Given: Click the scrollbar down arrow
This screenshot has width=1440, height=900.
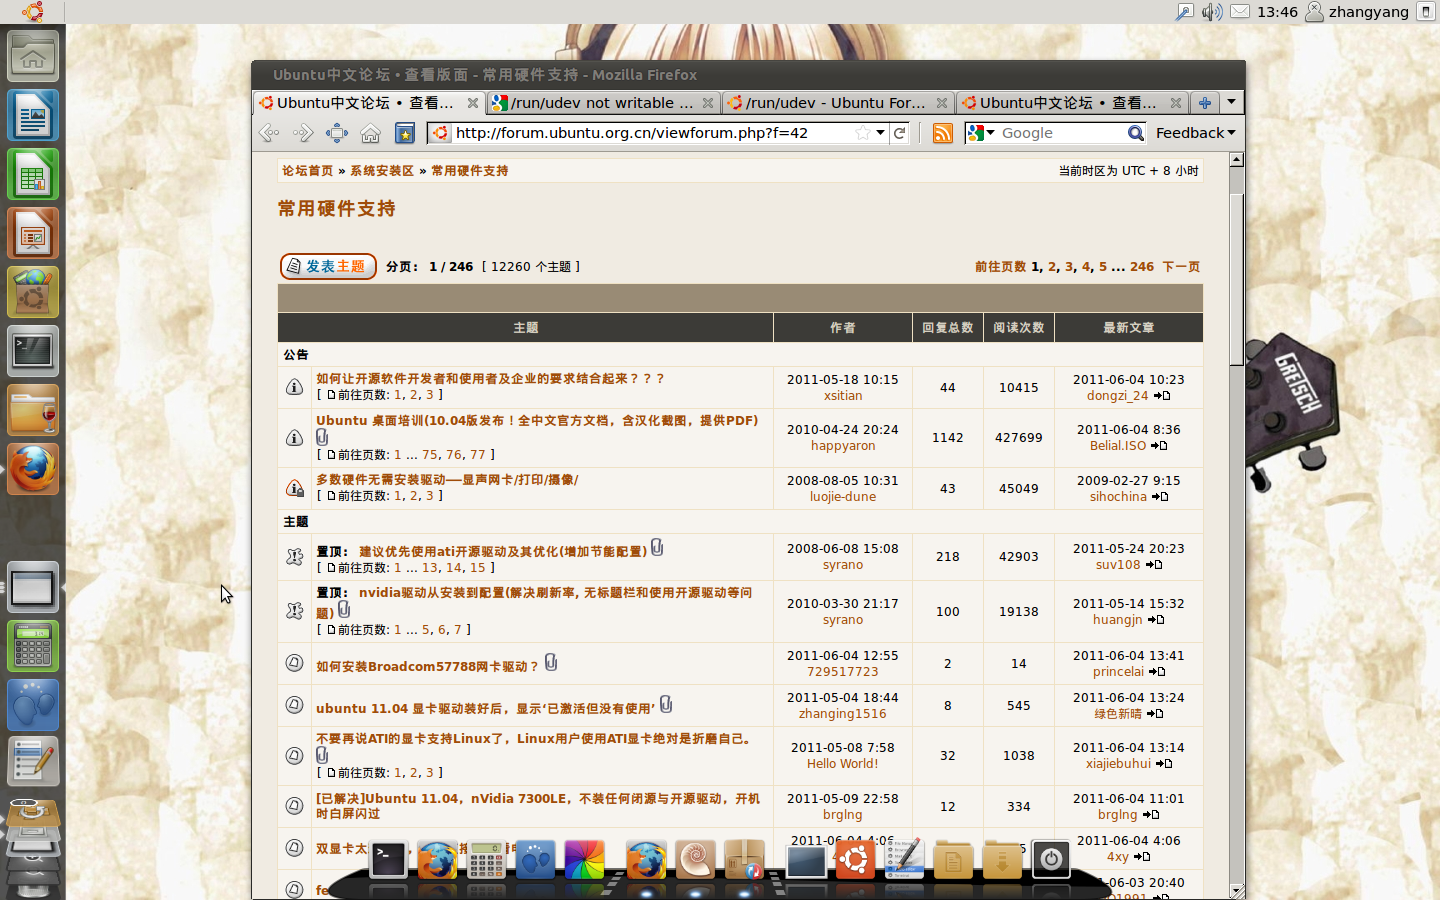Looking at the screenshot, I should tap(1237, 891).
